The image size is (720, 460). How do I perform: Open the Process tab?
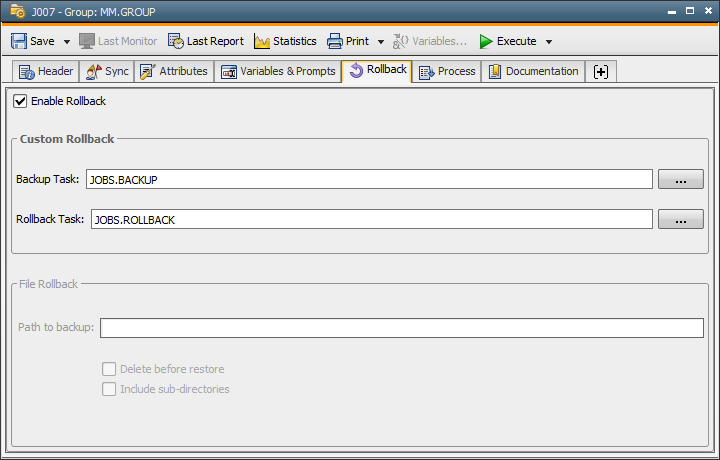(446, 72)
